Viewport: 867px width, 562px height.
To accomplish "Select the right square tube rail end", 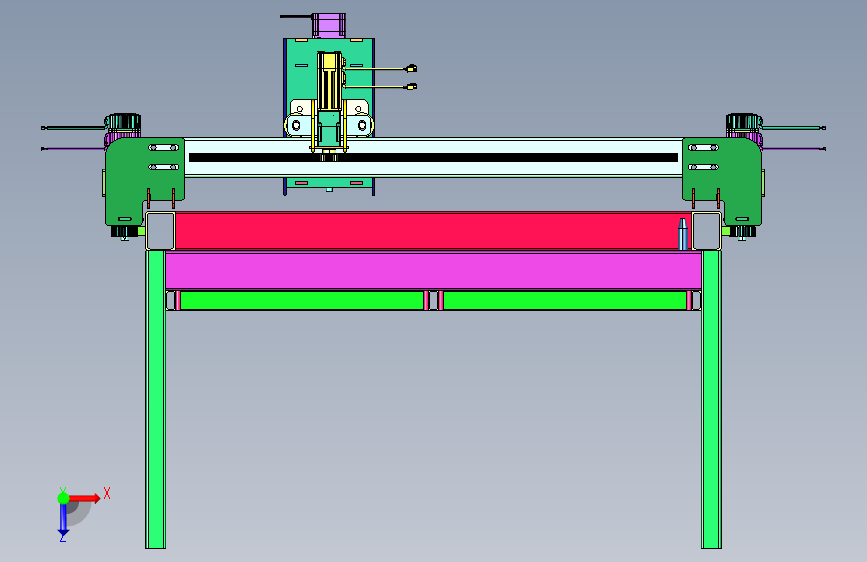I will 707,231.
